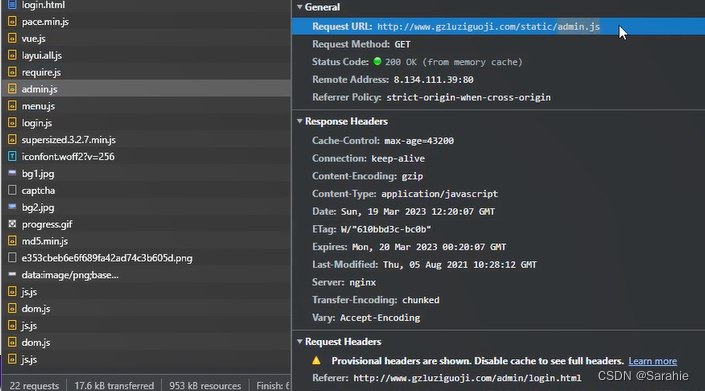The width and height of the screenshot is (705, 391).
Task: Click the Request URL value
Action: tap(488, 27)
